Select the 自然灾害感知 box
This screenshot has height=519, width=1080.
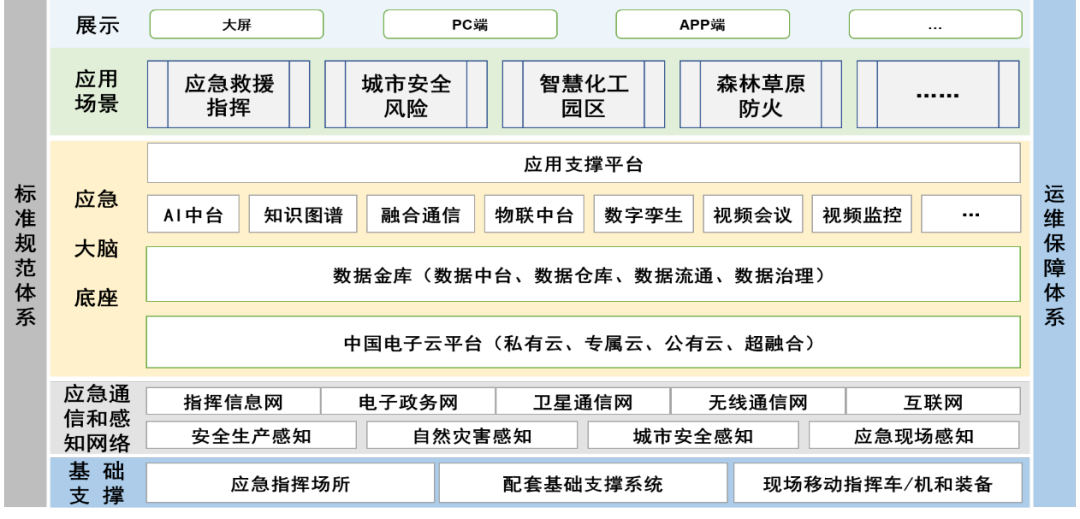click(x=472, y=436)
